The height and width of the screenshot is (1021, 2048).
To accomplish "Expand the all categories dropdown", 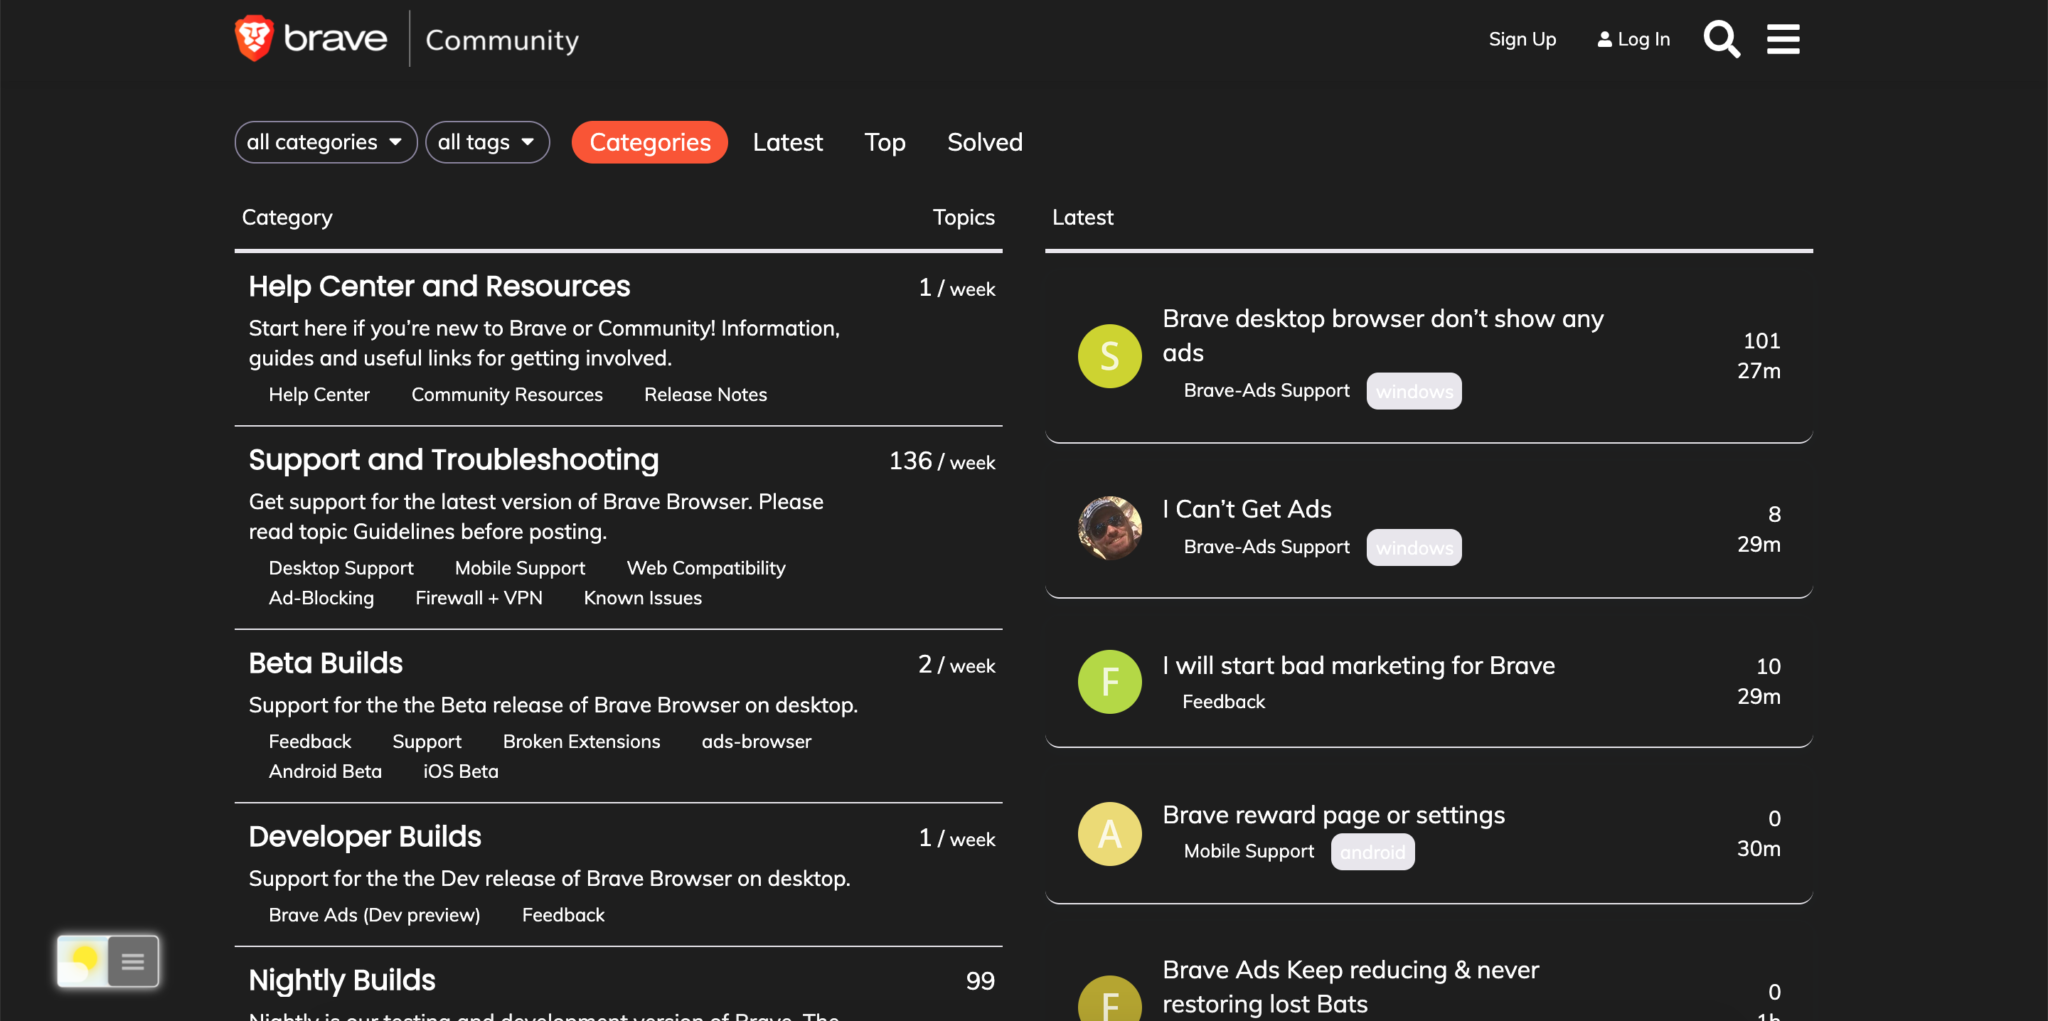I will [325, 142].
